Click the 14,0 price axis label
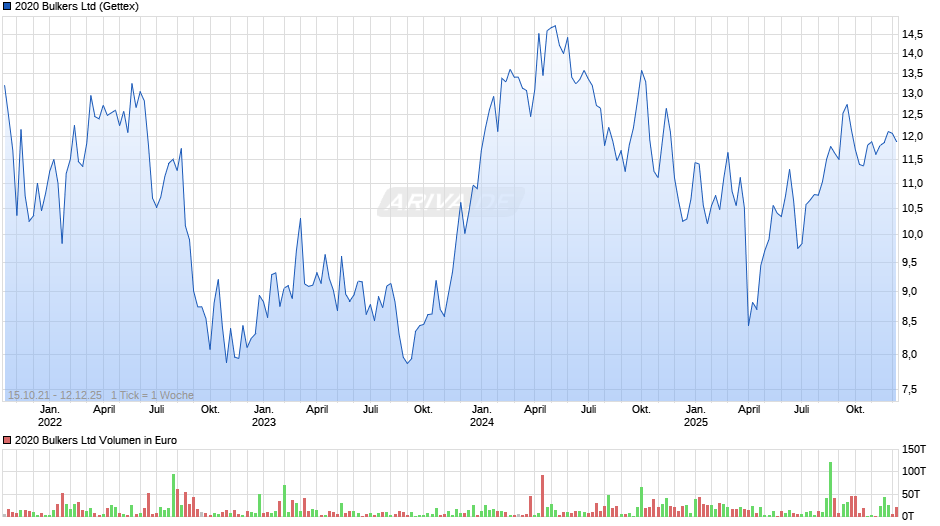940x526 pixels. coord(912,53)
